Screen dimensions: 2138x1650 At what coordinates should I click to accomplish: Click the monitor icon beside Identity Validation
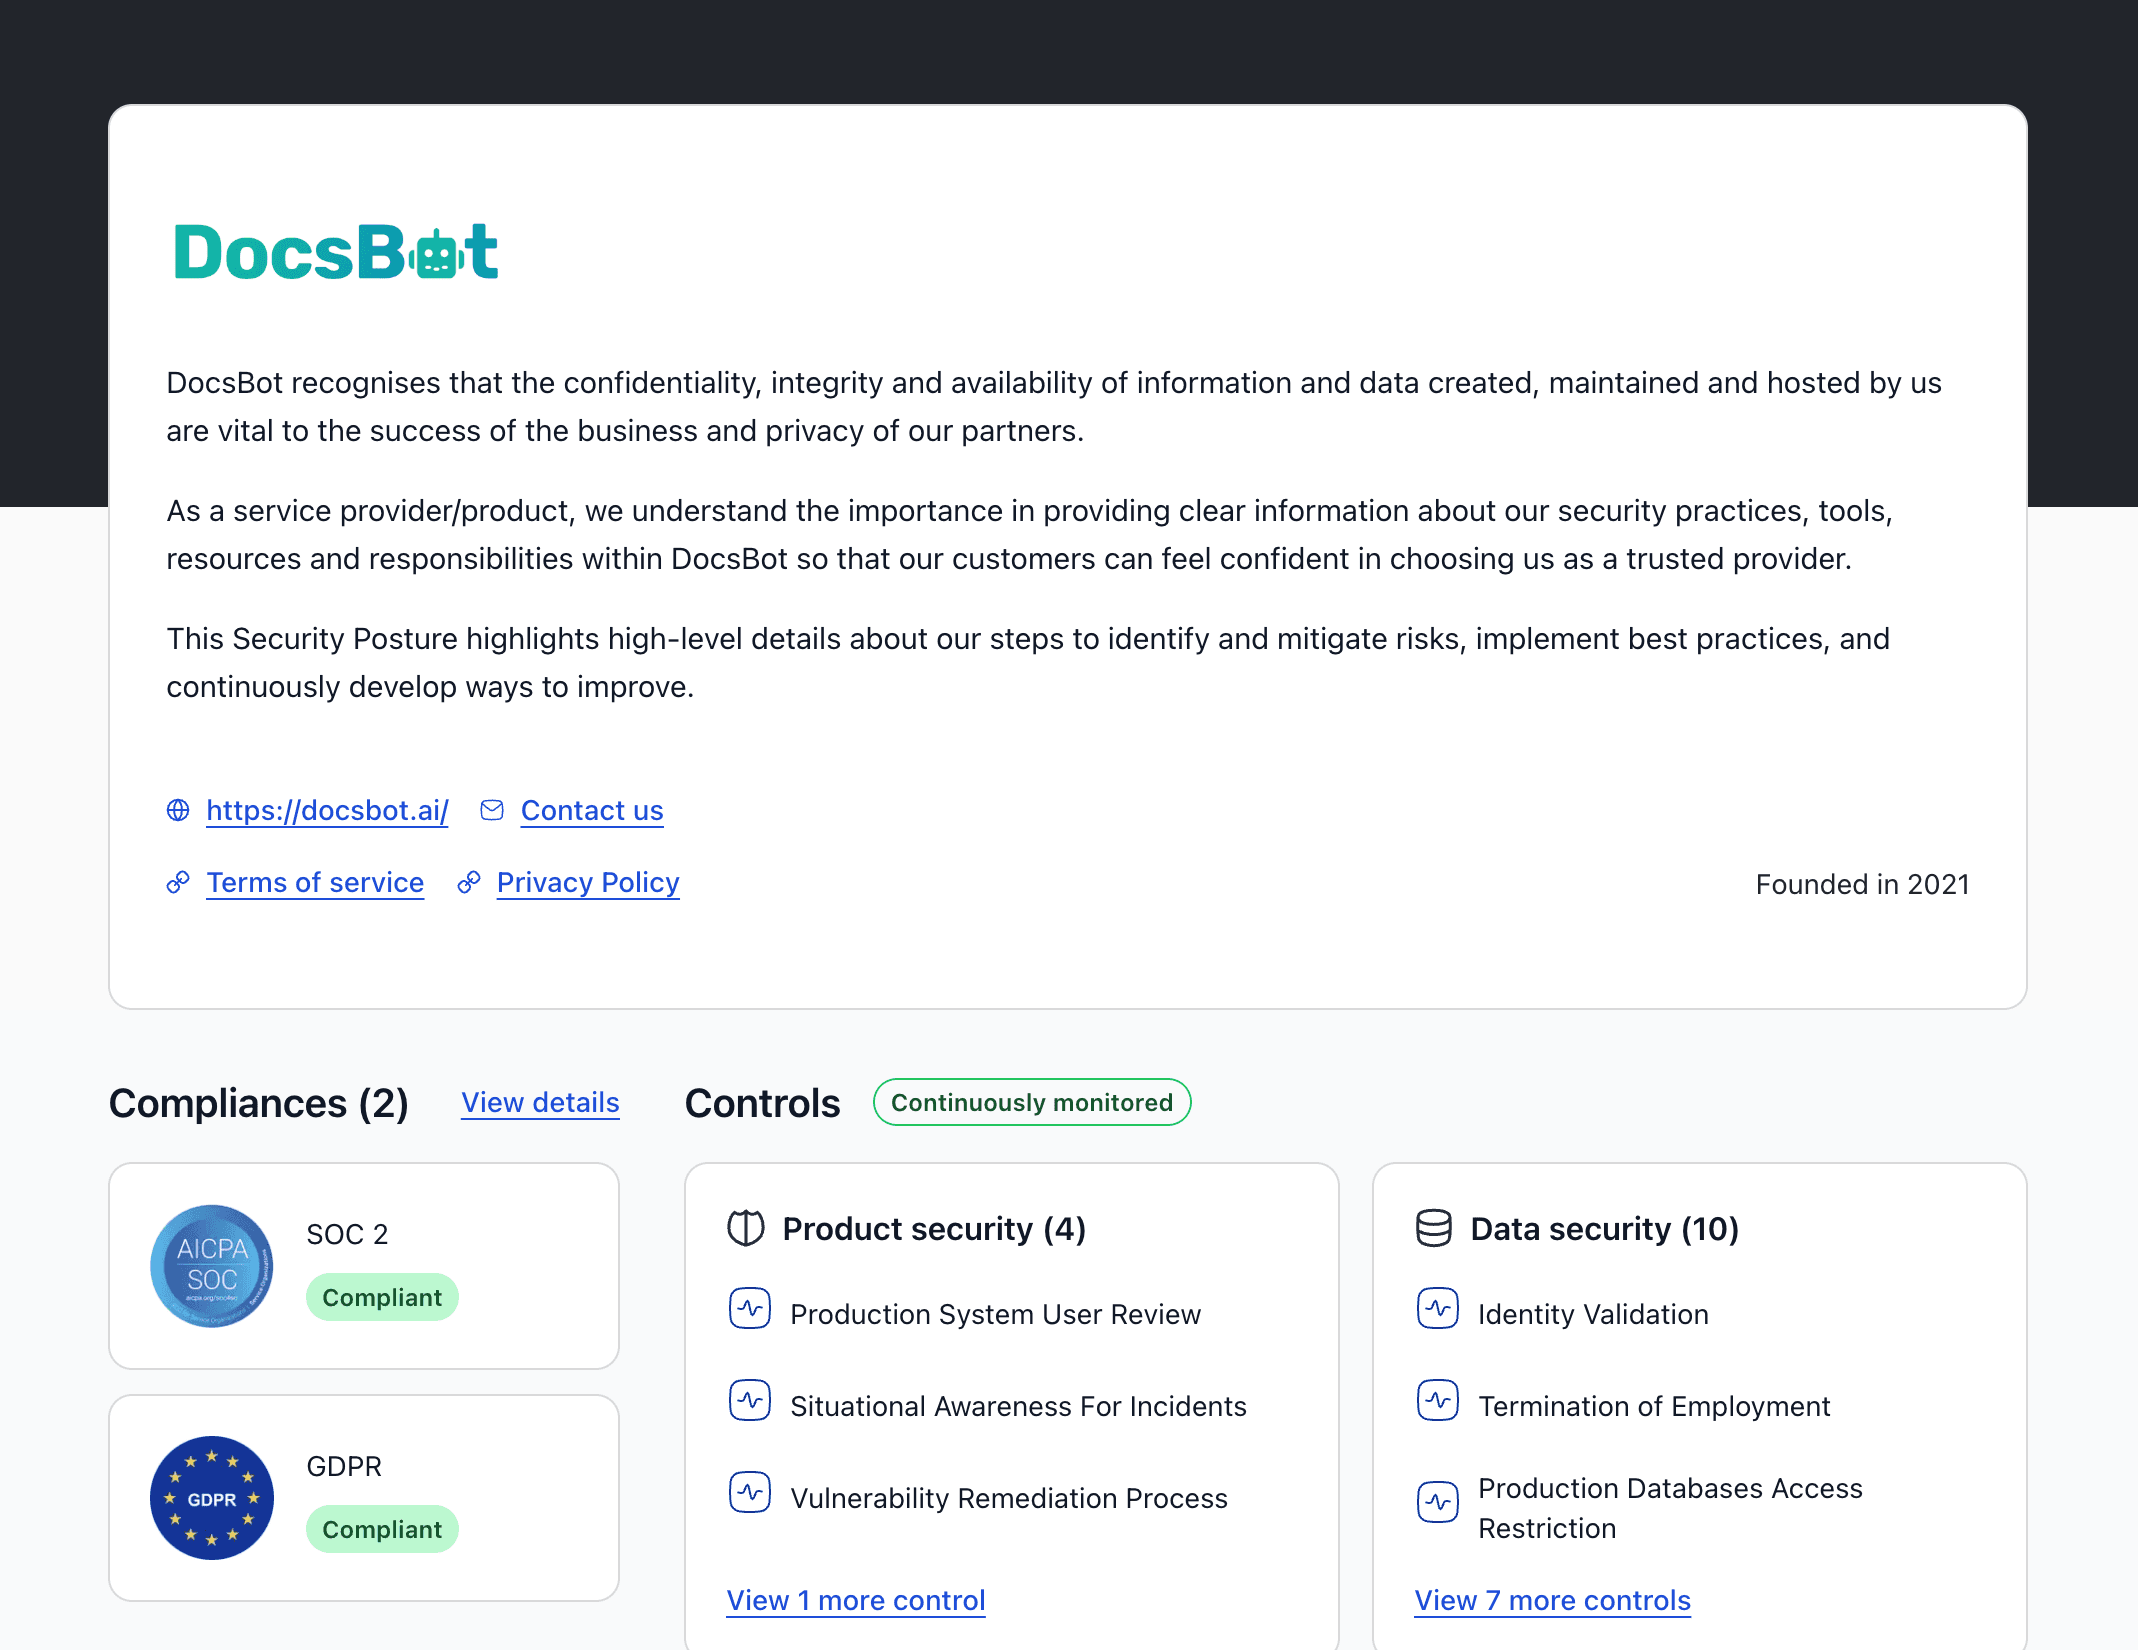[x=1438, y=1308]
